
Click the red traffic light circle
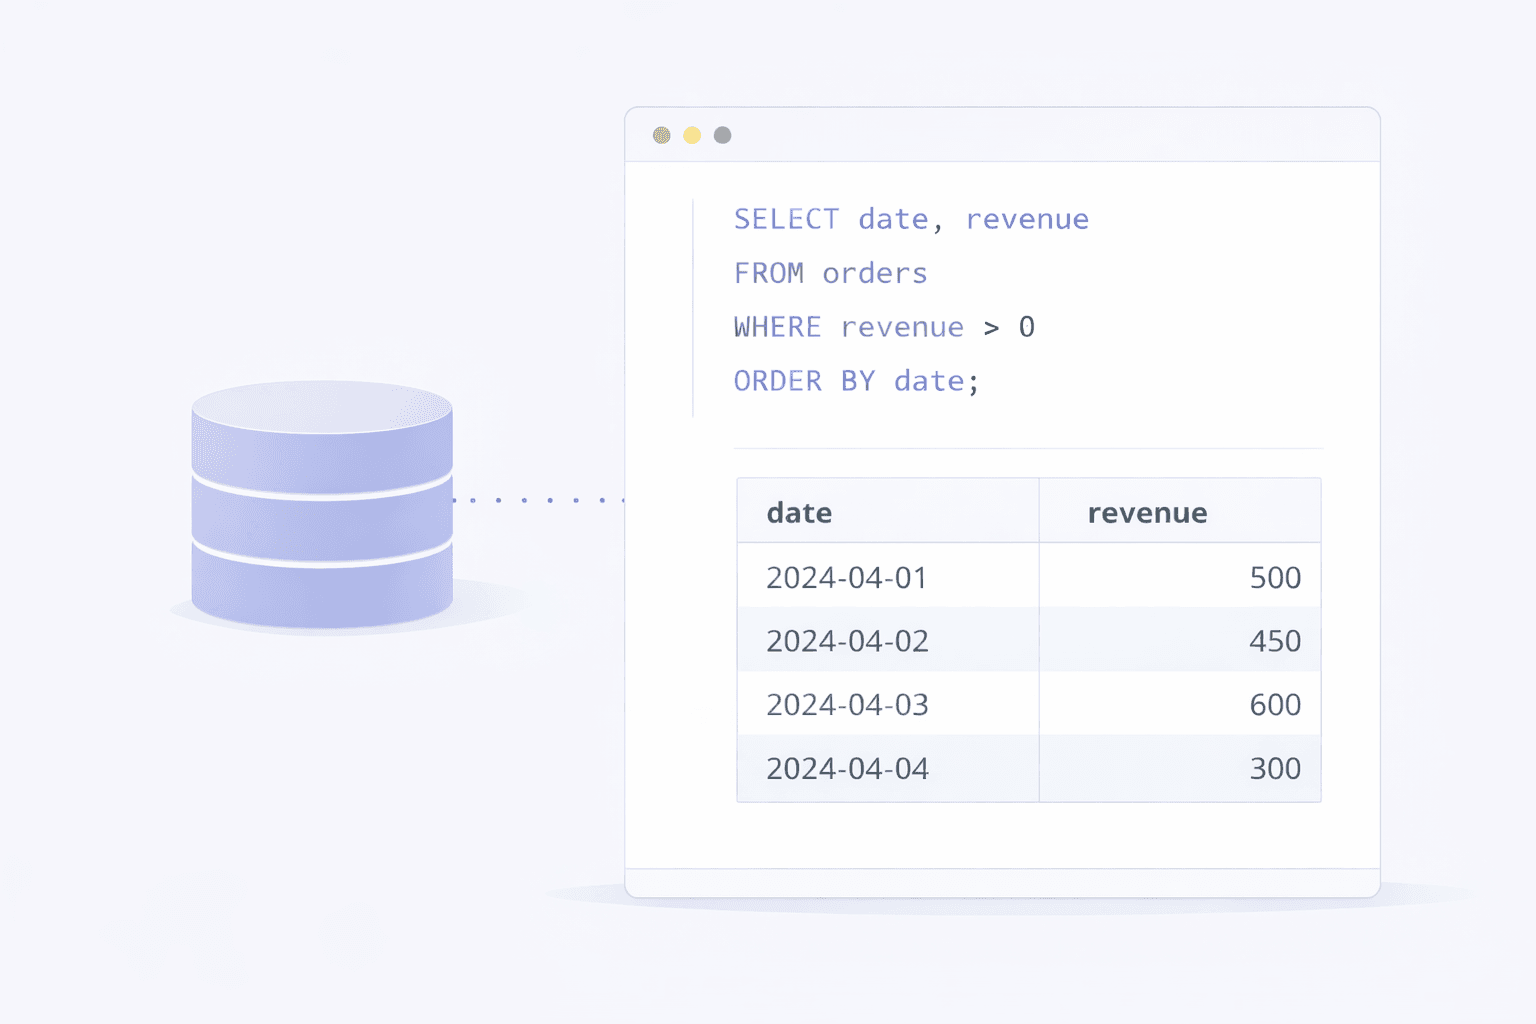coord(661,134)
